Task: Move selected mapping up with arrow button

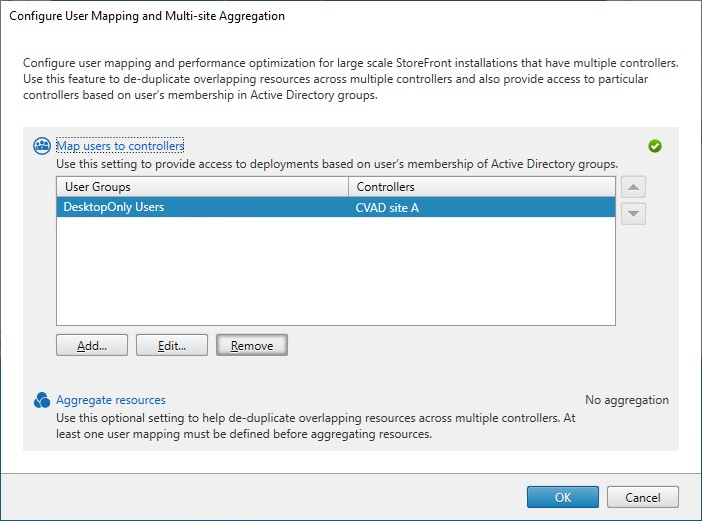Action: click(x=633, y=187)
